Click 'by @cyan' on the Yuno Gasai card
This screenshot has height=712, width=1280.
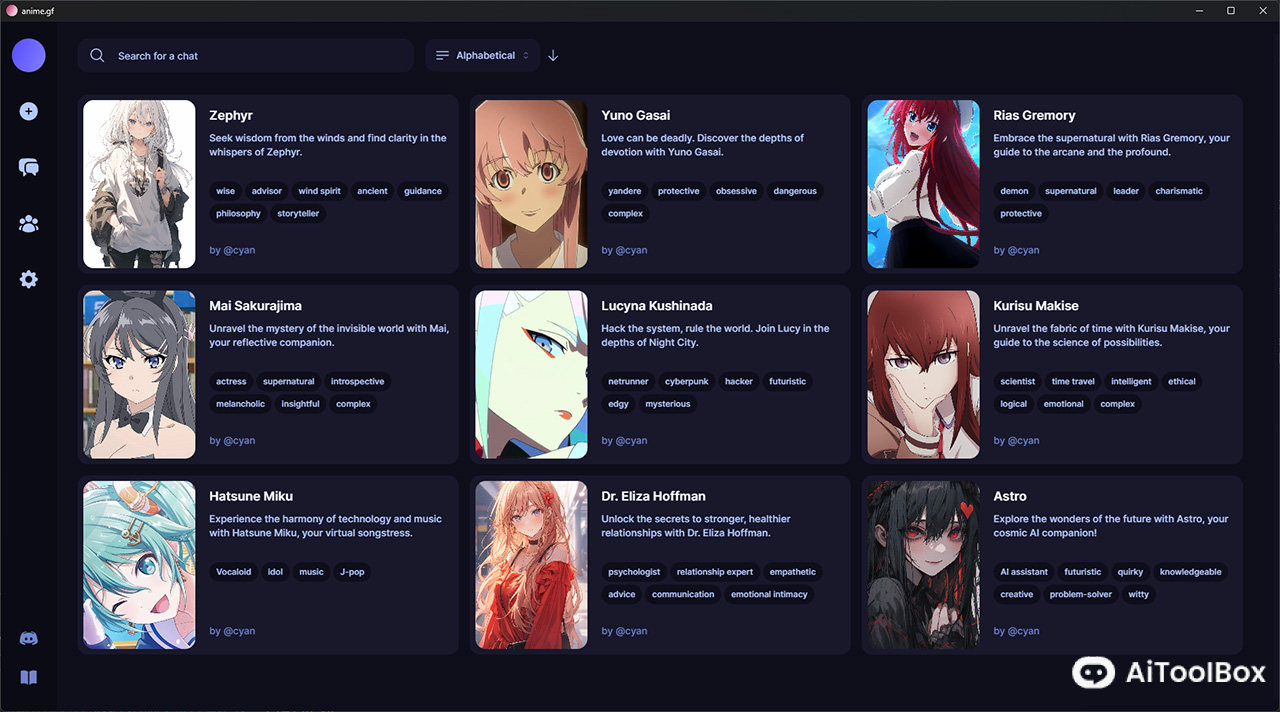[624, 250]
